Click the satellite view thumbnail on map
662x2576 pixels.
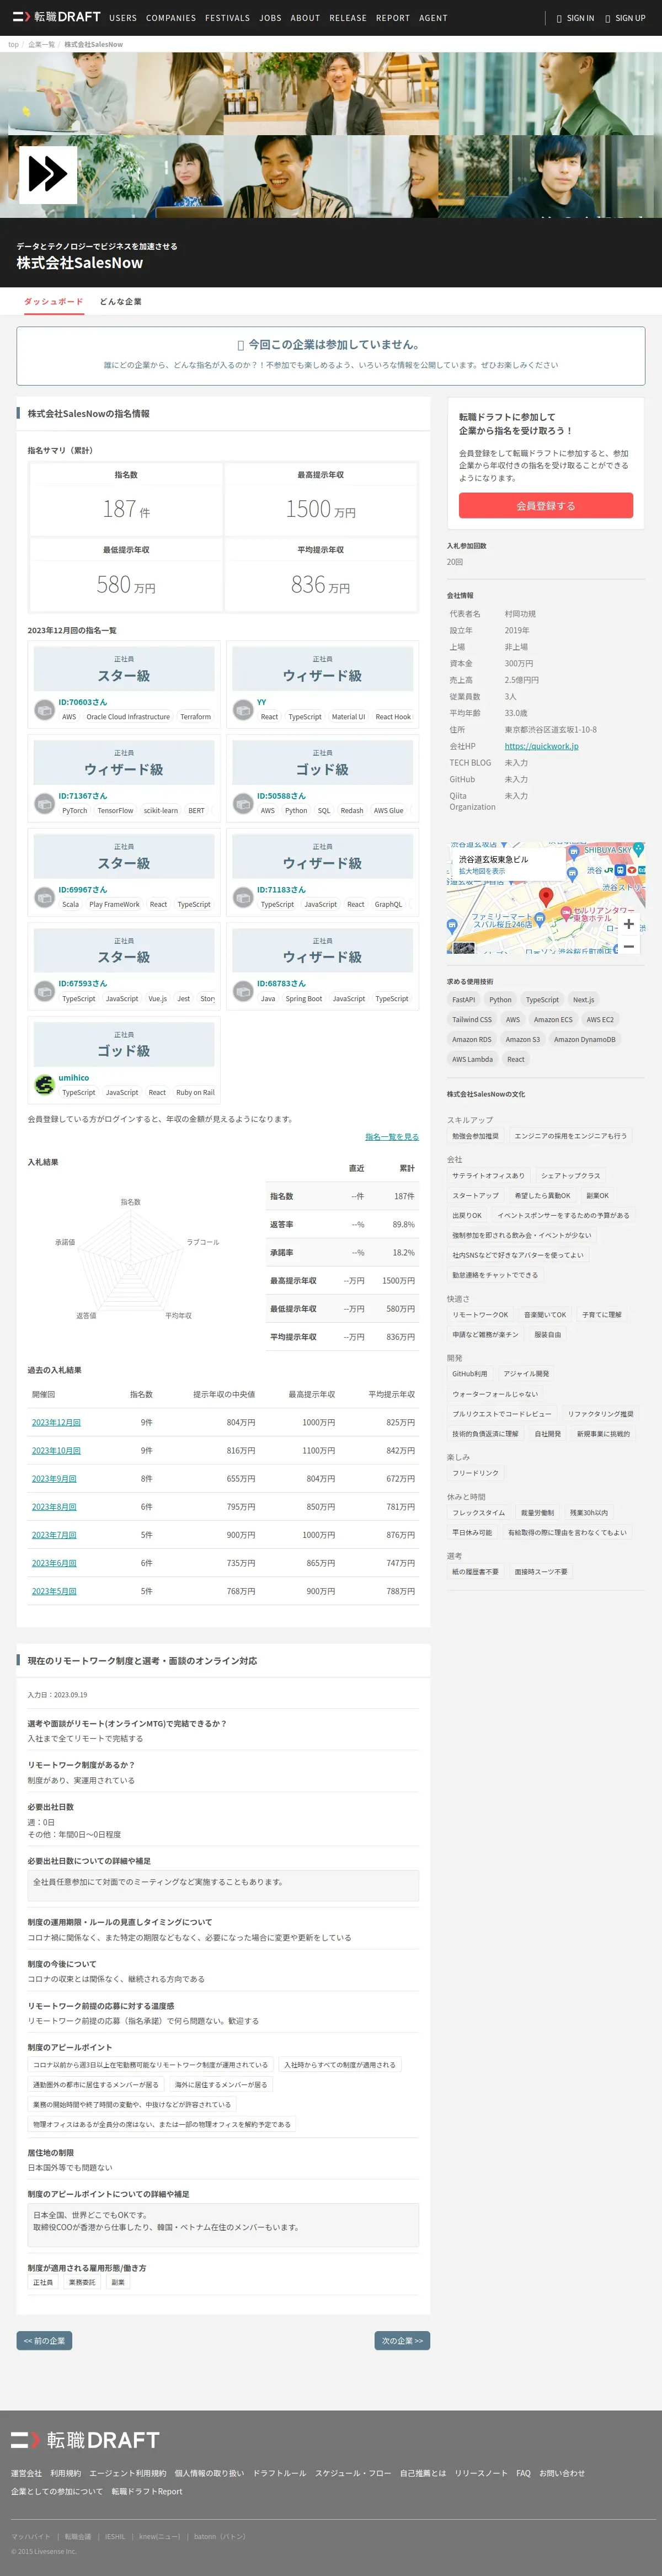[463, 947]
